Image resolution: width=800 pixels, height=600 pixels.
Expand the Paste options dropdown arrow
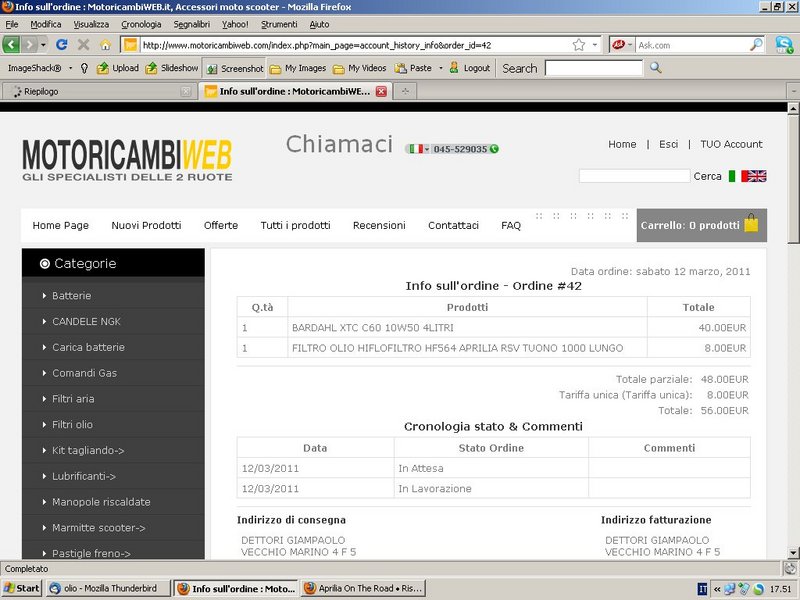point(440,68)
